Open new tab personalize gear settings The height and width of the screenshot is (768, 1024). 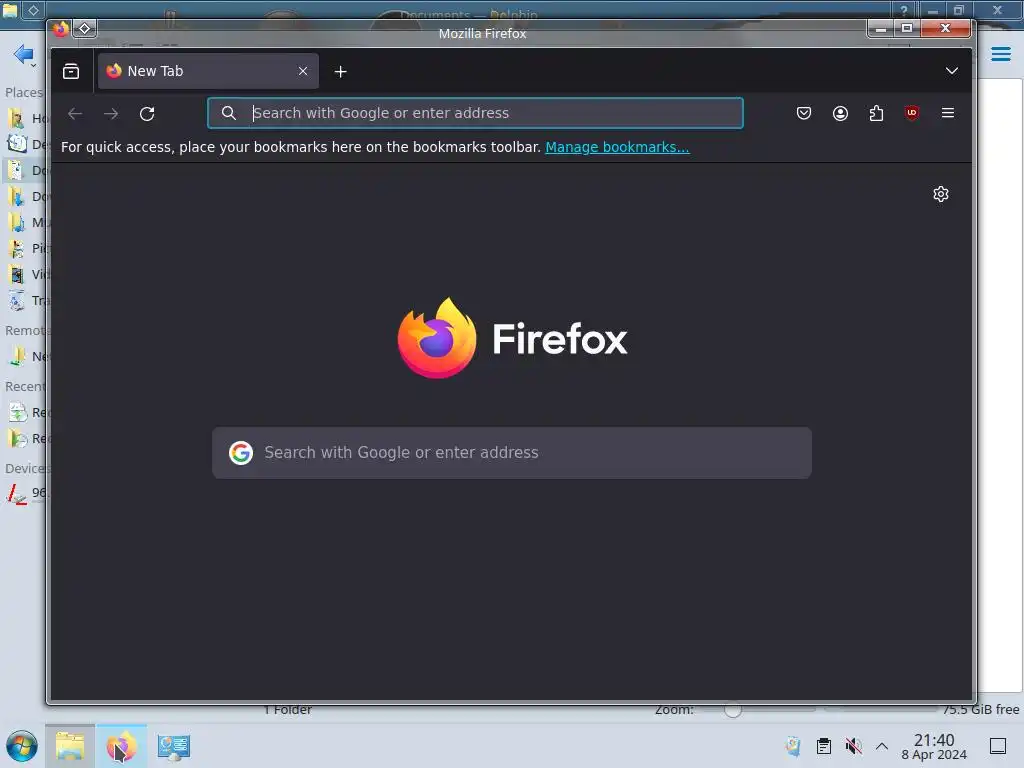(940, 194)
